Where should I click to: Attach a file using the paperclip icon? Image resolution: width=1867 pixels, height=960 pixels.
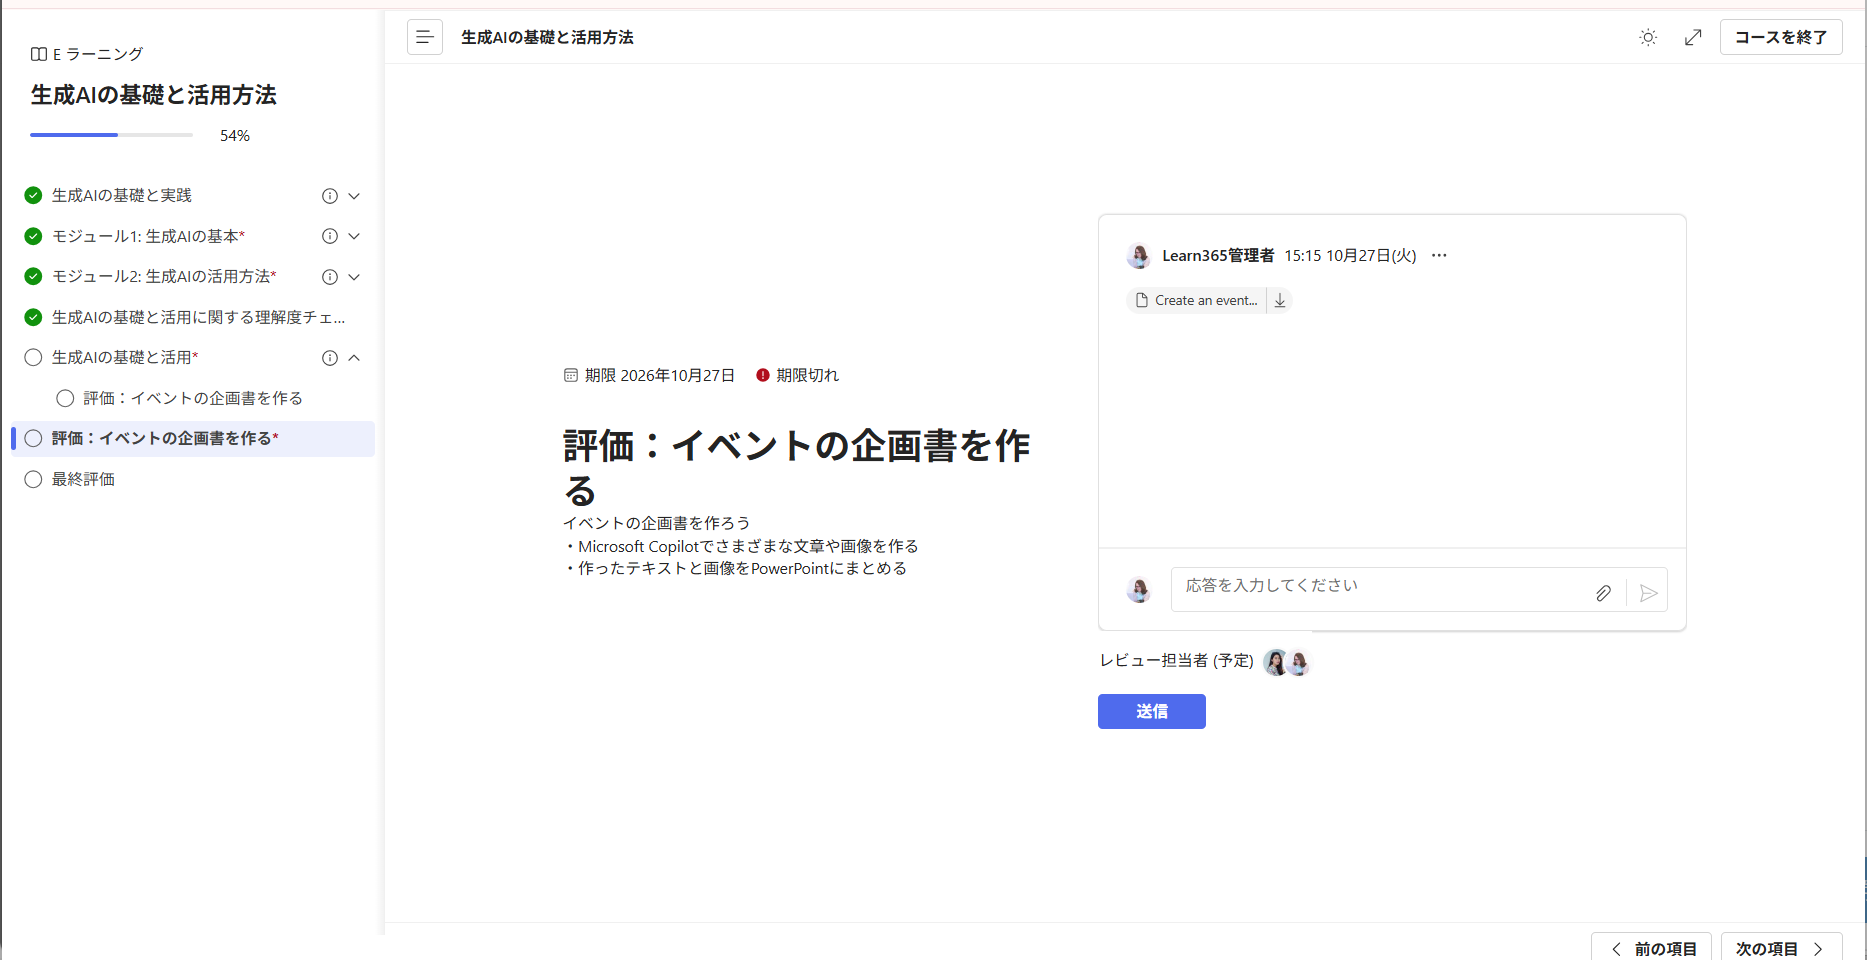point(1603,593)
